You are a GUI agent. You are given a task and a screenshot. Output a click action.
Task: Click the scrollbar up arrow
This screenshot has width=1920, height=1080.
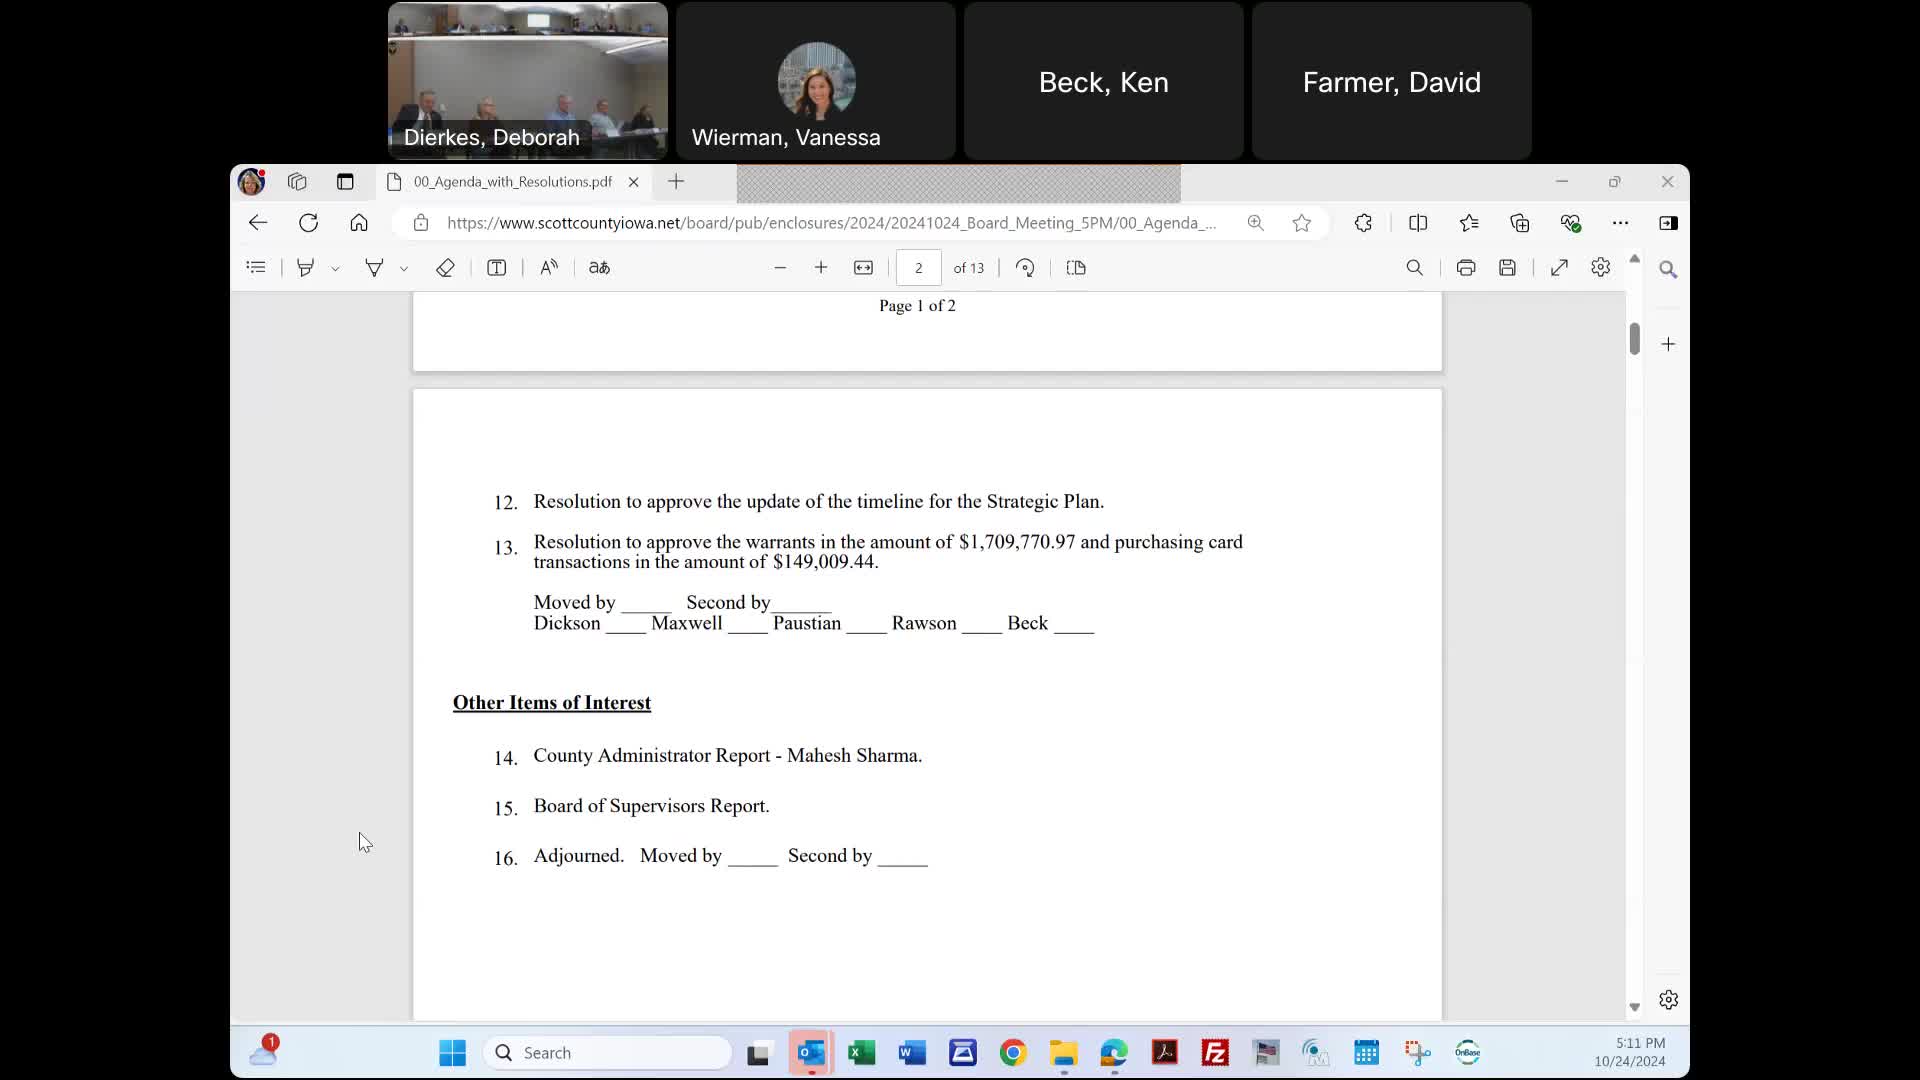click(1634, 259)
